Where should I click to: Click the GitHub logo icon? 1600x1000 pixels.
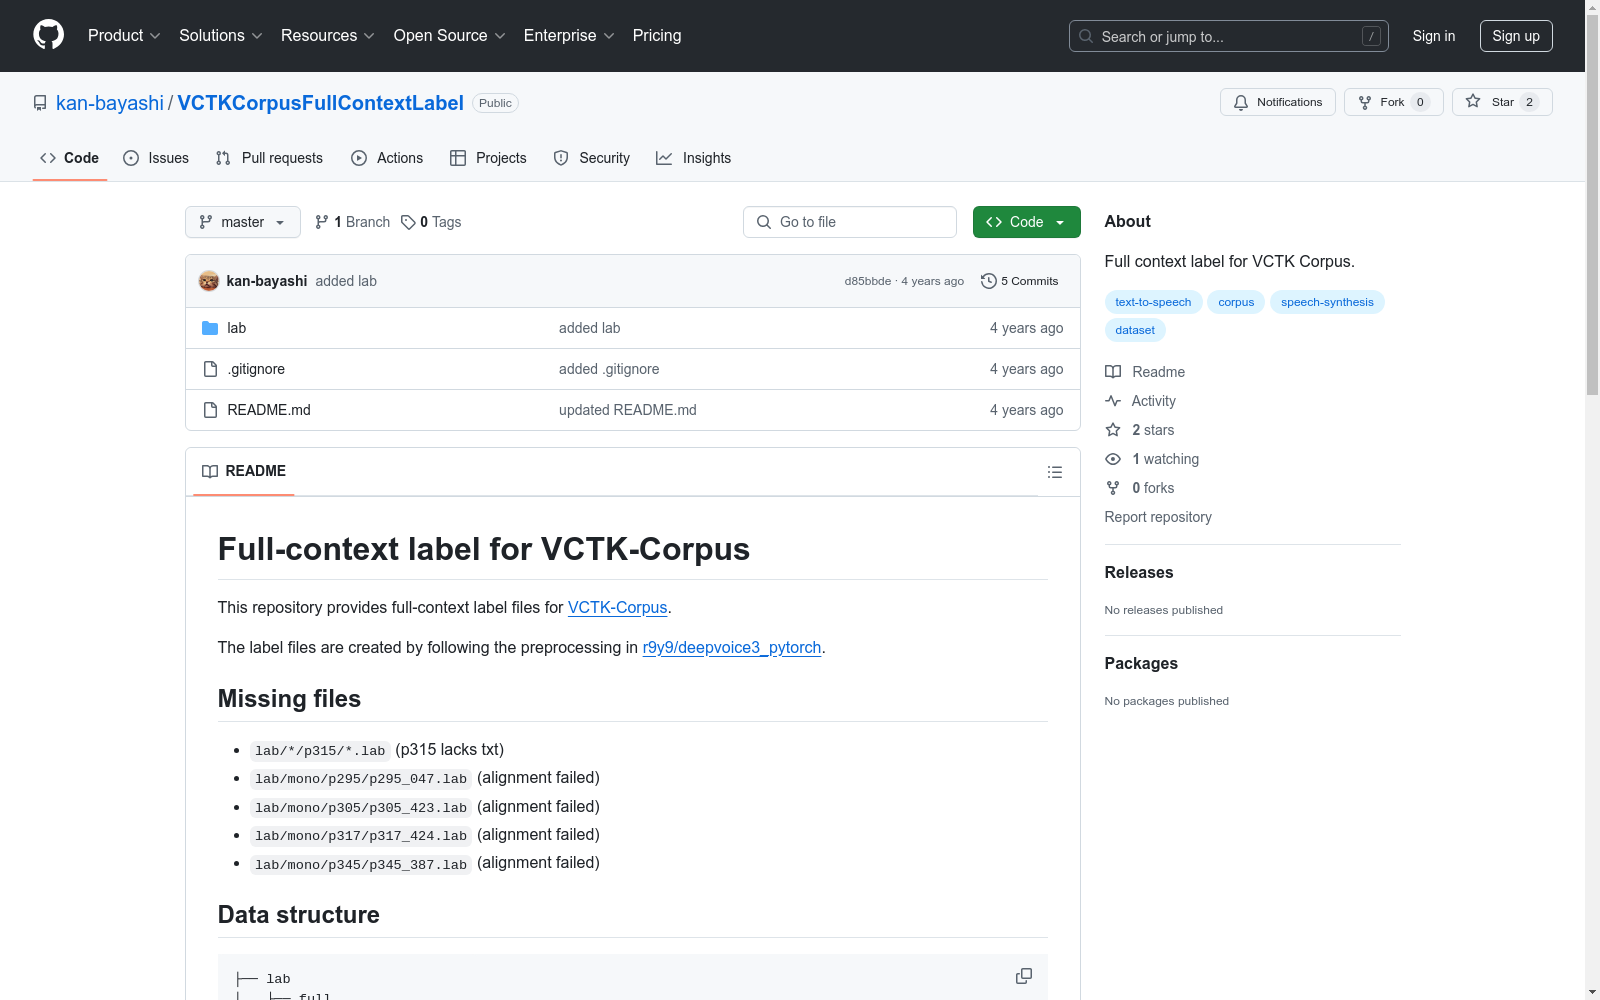tap(48, 35)
